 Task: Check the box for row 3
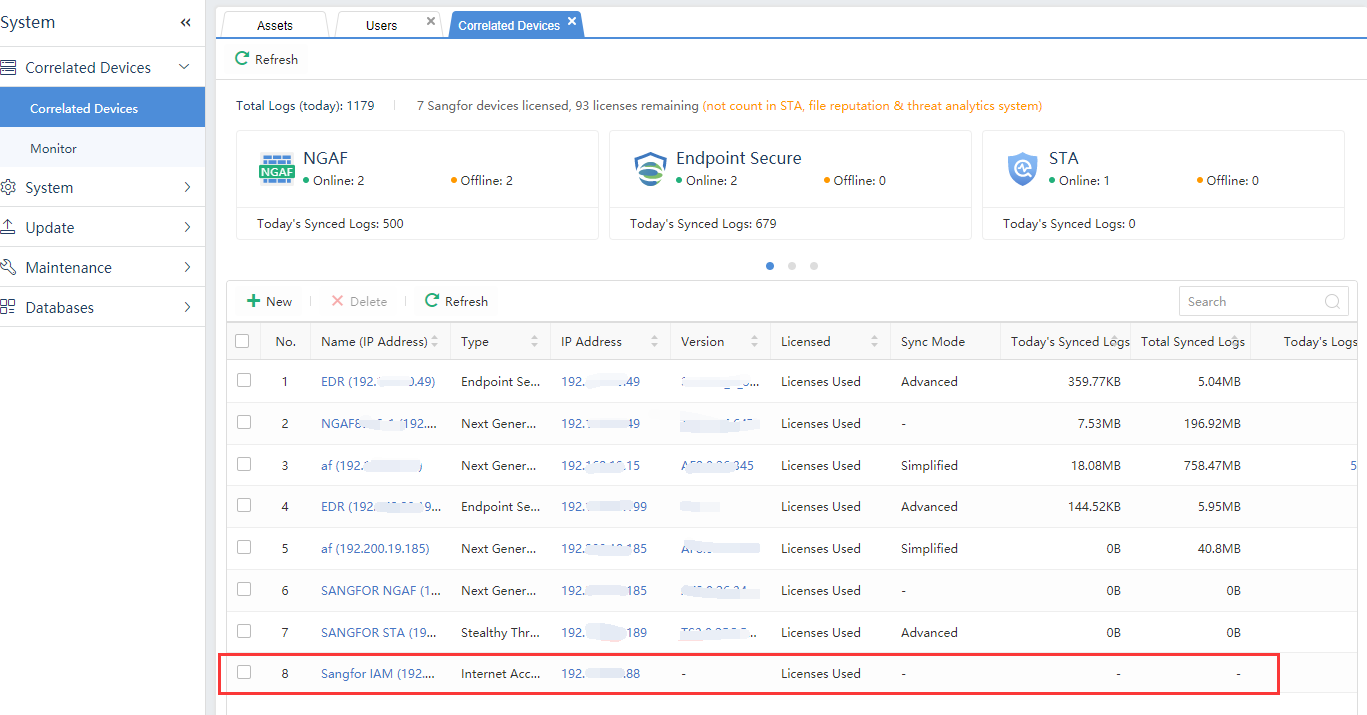pyautogui.click(x=244, y=464)
